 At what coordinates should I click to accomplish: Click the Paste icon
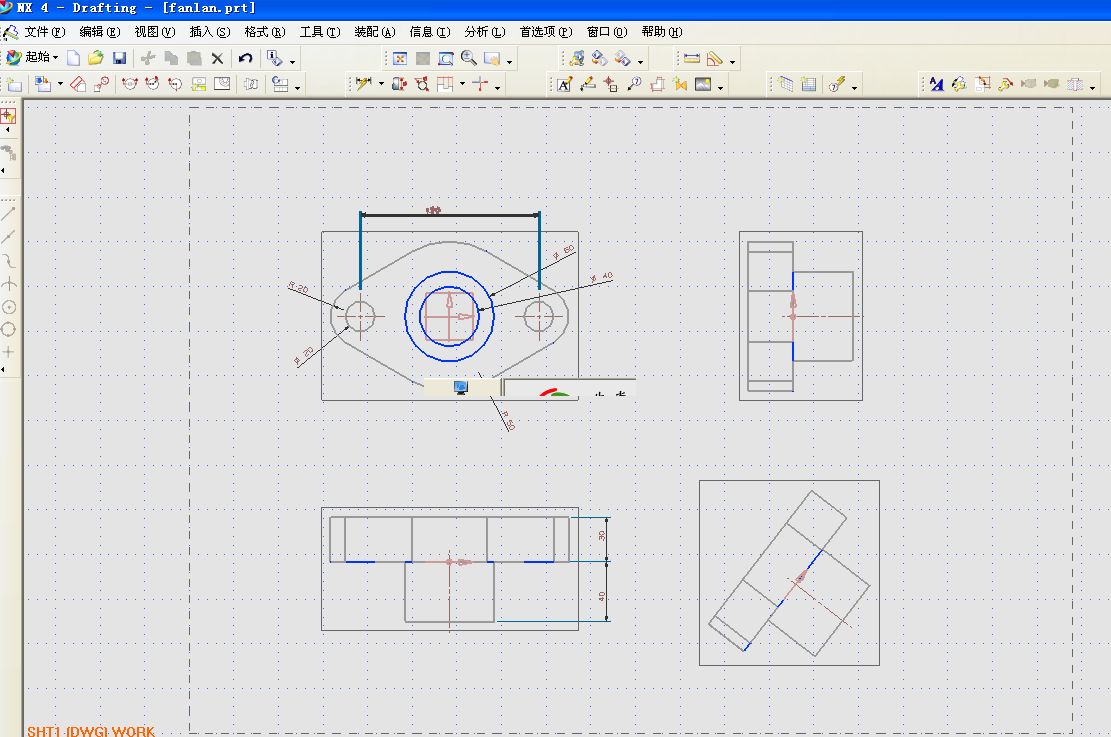click(x=194, y=58)
